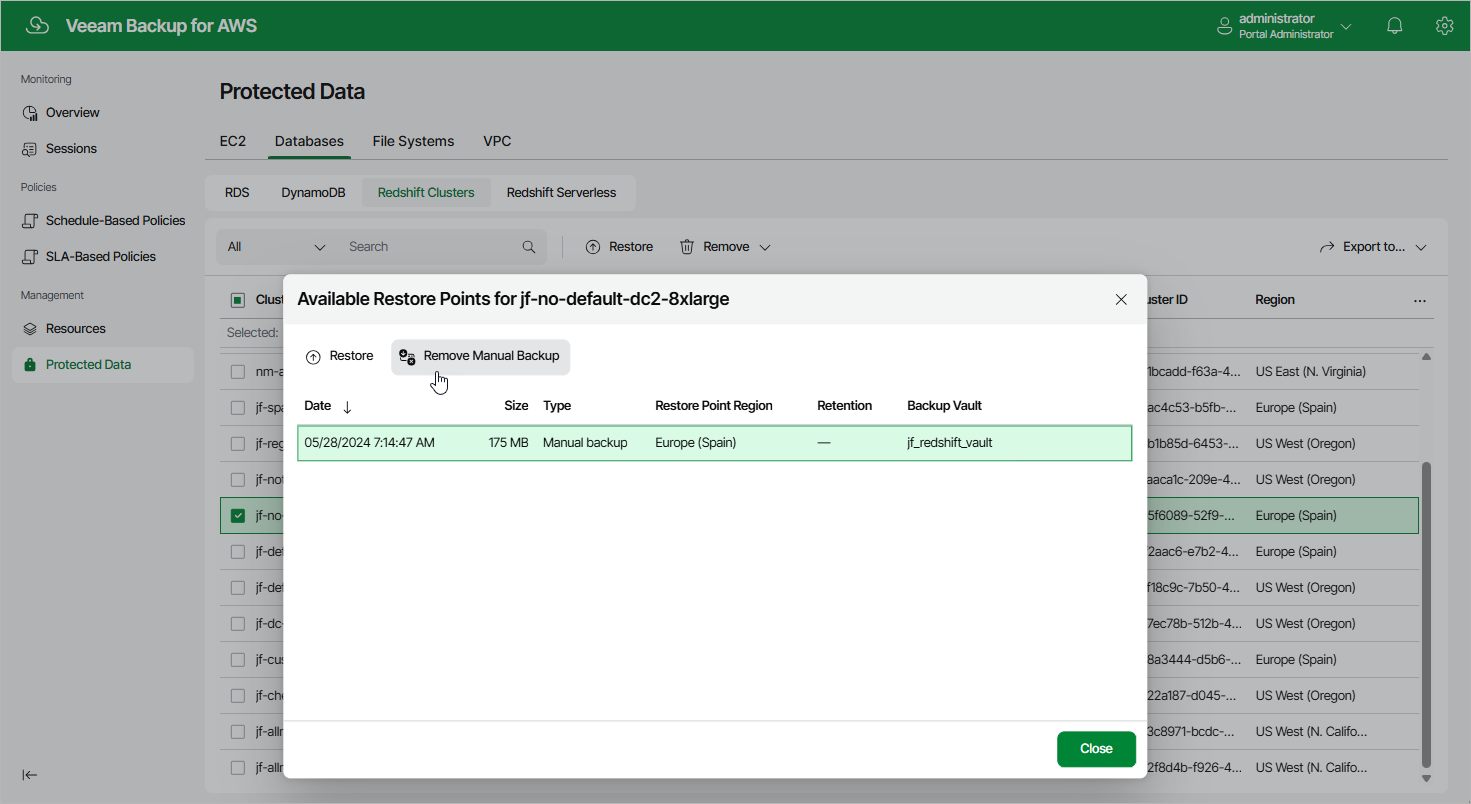Viewport: 1471px width, 804px height.
Task: Click the SLA-Based Policies icon
Action: [x=30, y=257]
